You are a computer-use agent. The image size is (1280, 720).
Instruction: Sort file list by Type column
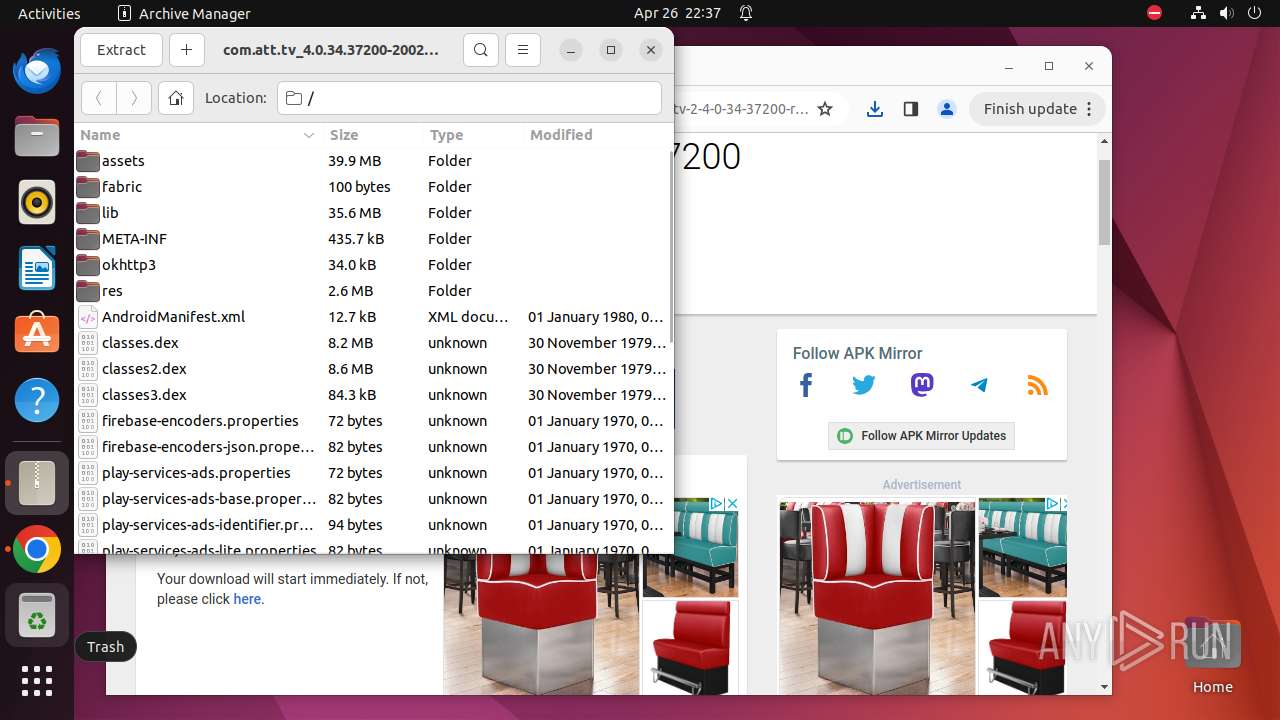click(472, 135)
